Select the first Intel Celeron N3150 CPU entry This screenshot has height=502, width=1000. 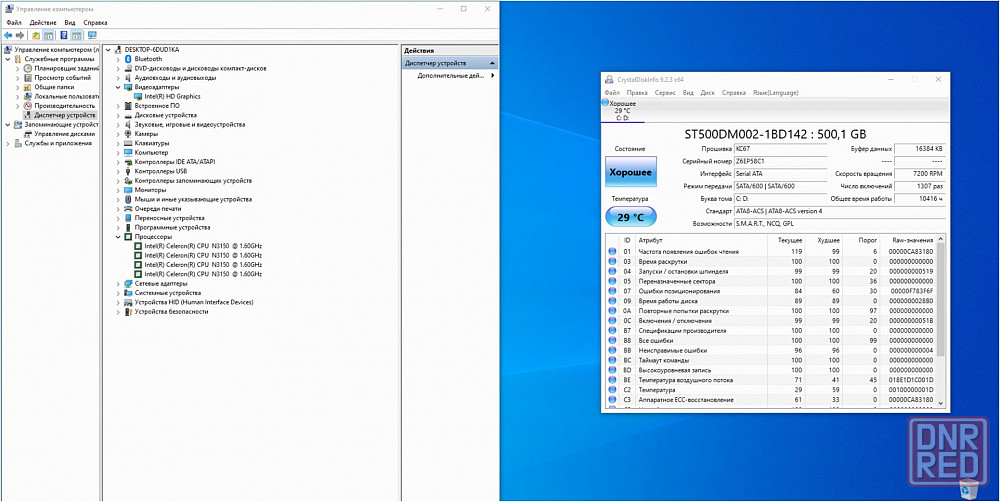click(x=203, y=246)
